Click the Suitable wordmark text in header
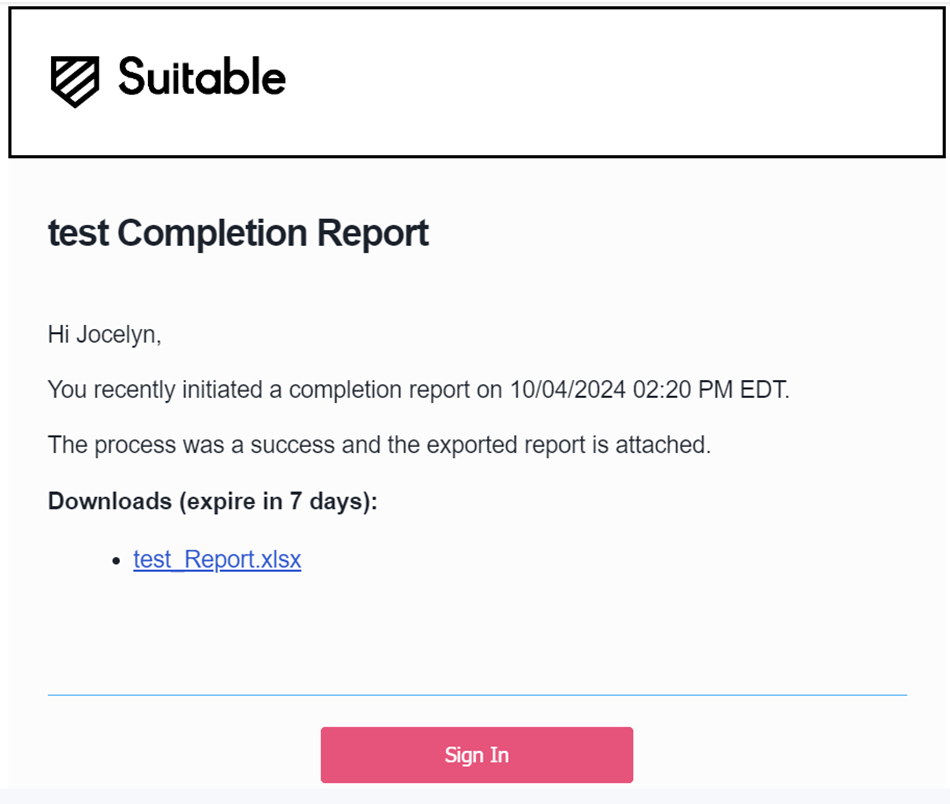Image resolution: width=950 pixels, height=804 pixels. (x=202, y=77)
